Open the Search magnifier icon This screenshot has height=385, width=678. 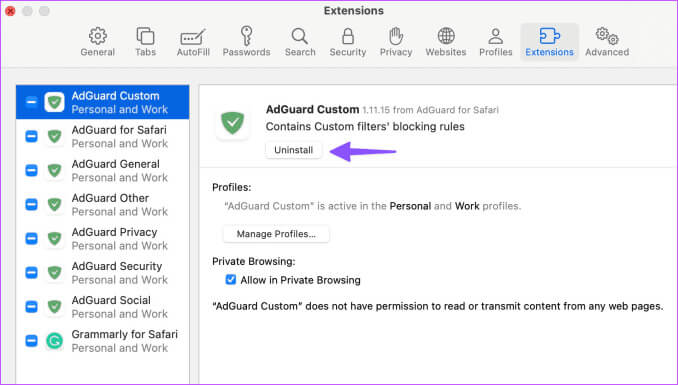point(300,36)
